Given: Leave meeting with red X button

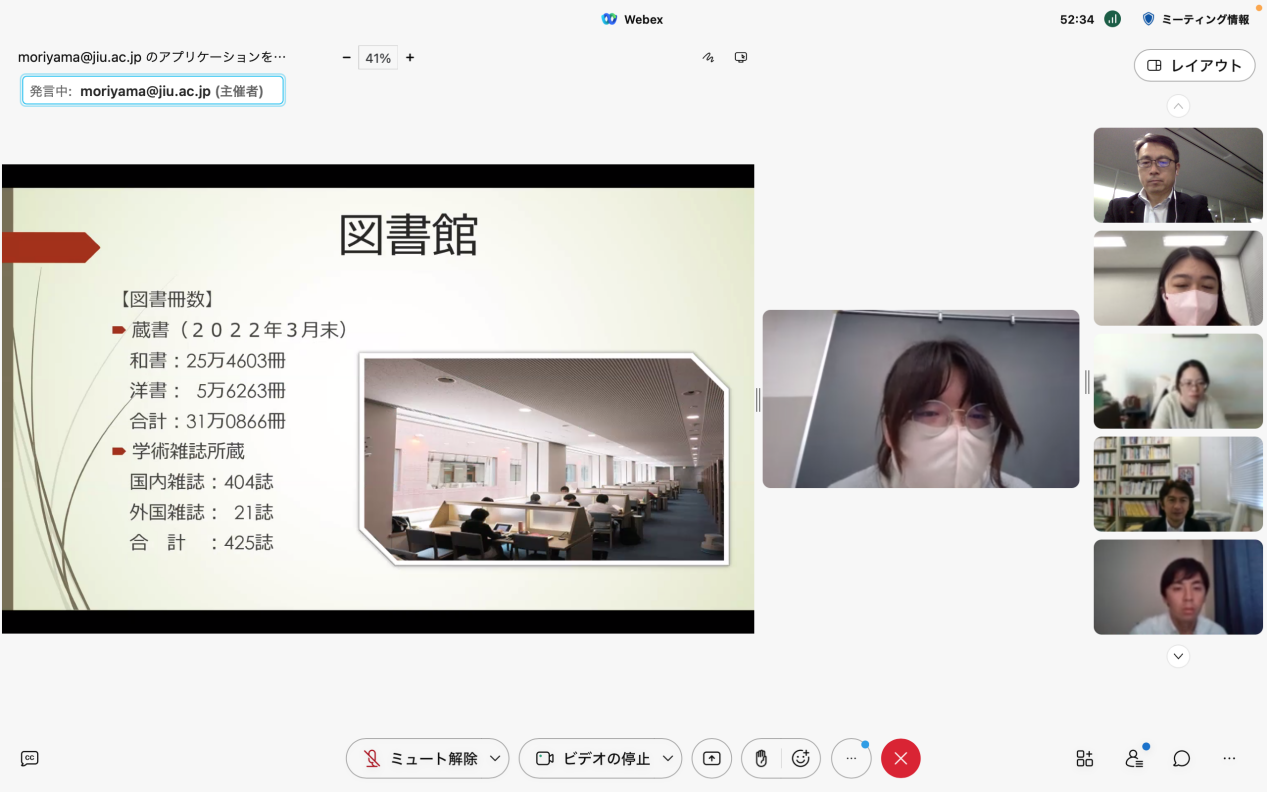Looking at the screenshot, I should click(x=900, y=758).
